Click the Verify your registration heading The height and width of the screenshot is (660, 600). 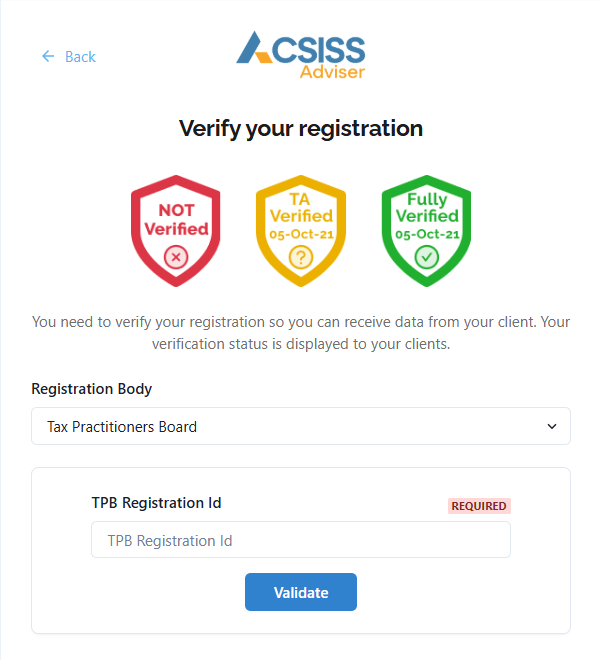pos(301,128)
